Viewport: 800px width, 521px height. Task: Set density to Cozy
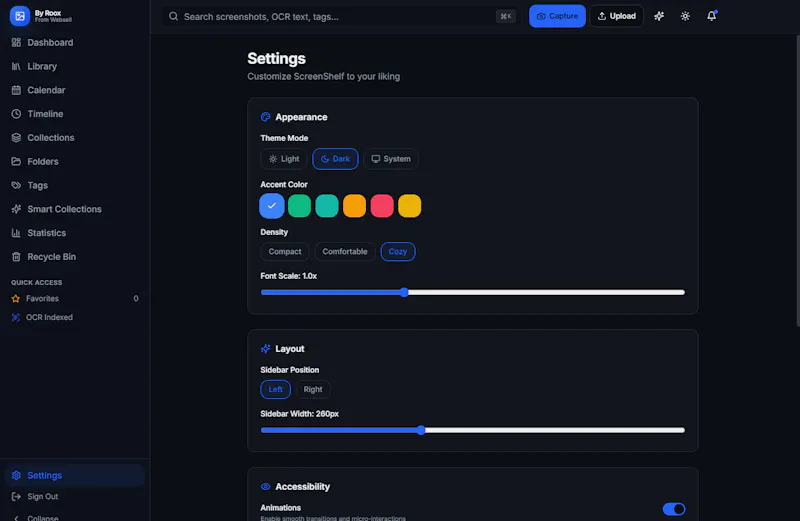(x=398, y=252)
